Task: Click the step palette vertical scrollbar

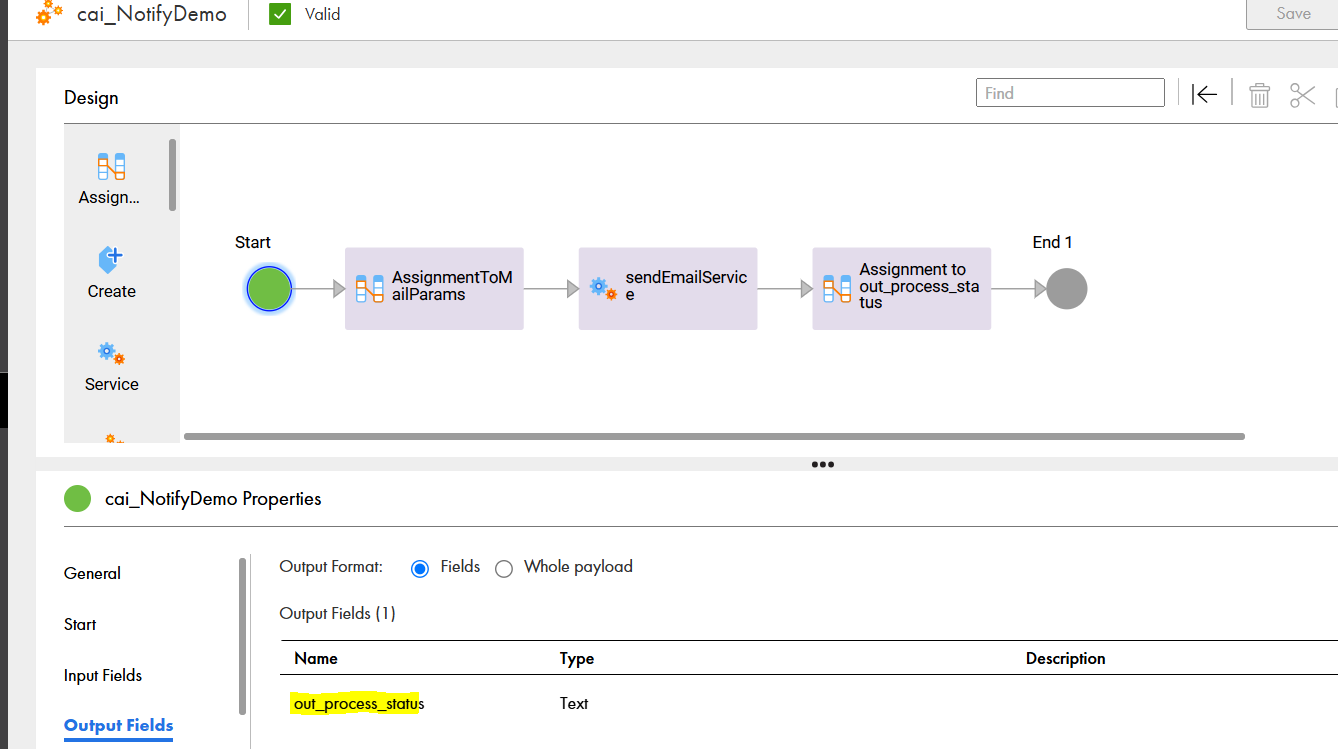Action: 173,175
